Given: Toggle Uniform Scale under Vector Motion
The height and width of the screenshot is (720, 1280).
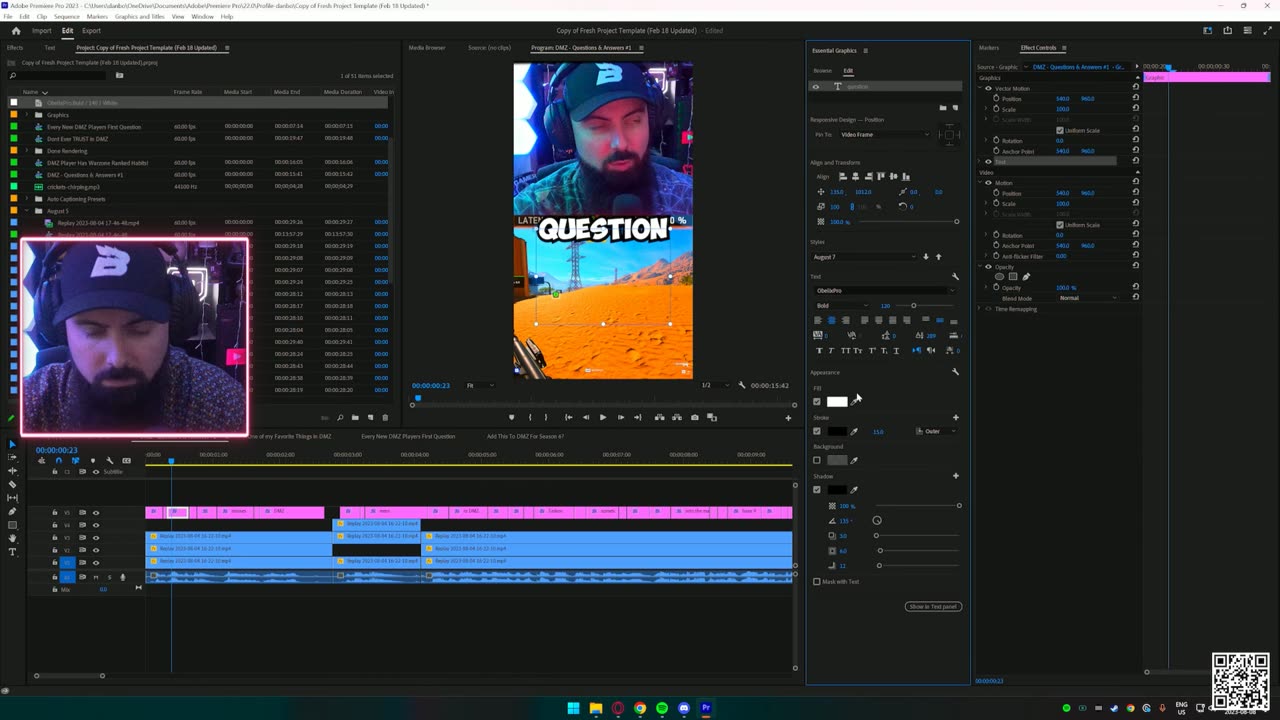Looking at the screenshot, I should point(1060,131).
